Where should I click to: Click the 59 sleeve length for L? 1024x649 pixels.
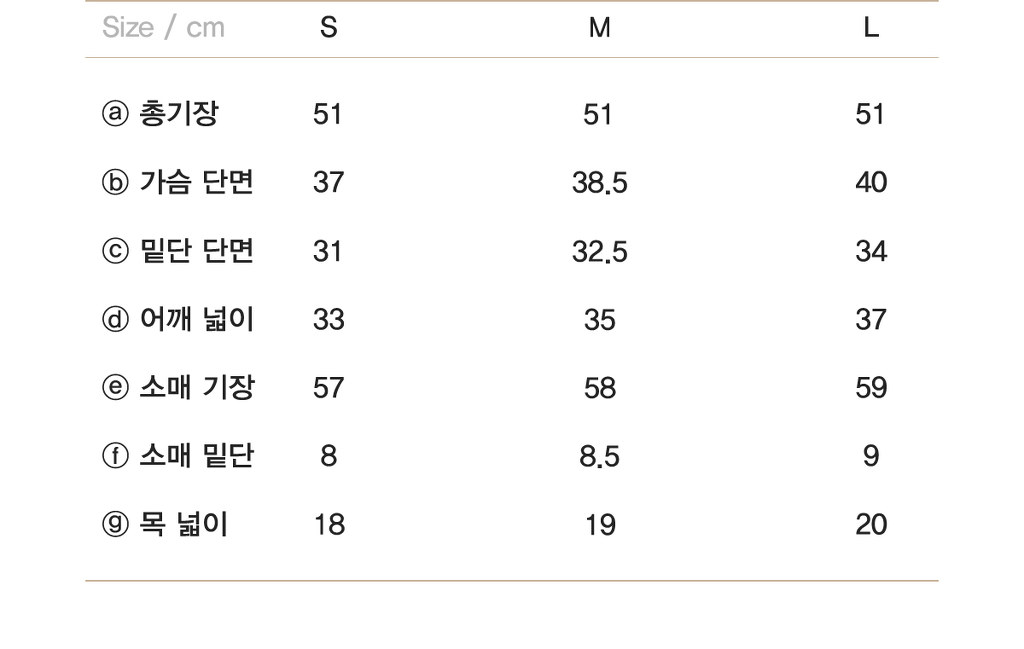(871, 388)
